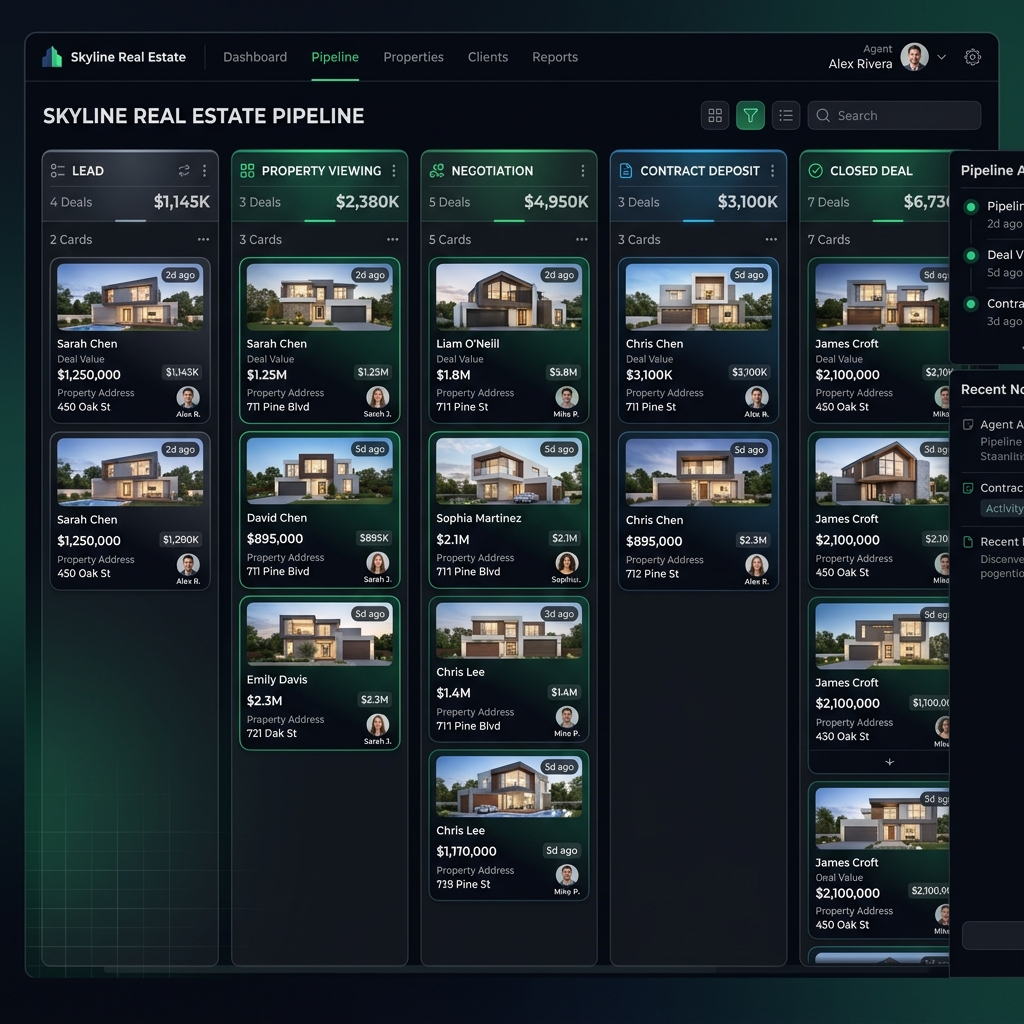Click the Property Viewing grid icon
1024x1024 pixels.
point(247,170)
